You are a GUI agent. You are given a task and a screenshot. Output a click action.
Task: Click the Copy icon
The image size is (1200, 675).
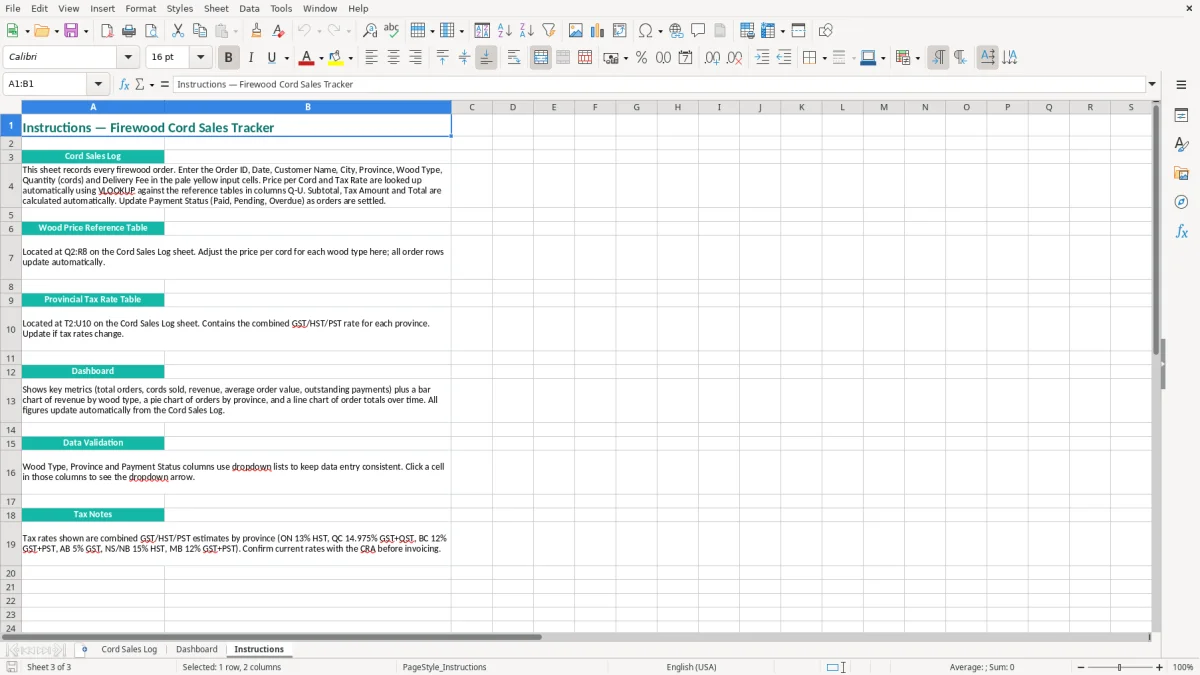[x=200, y=31]
